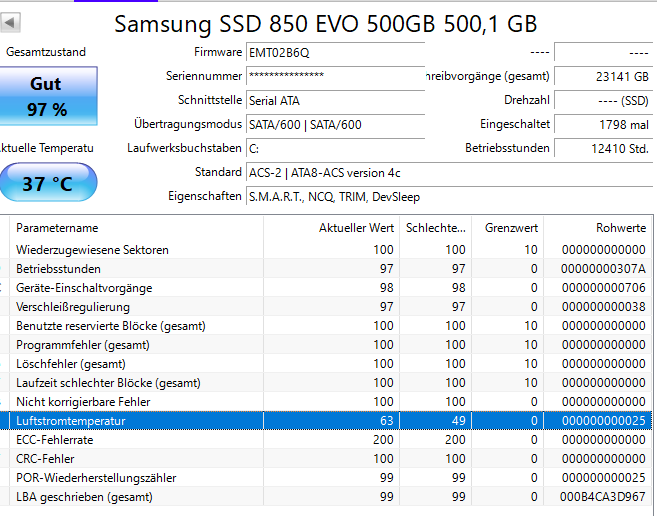Click the Übertragungsmodus field SATA/600 | SATA/600
The height and width of the screenshot is (516, 657).
336,124
